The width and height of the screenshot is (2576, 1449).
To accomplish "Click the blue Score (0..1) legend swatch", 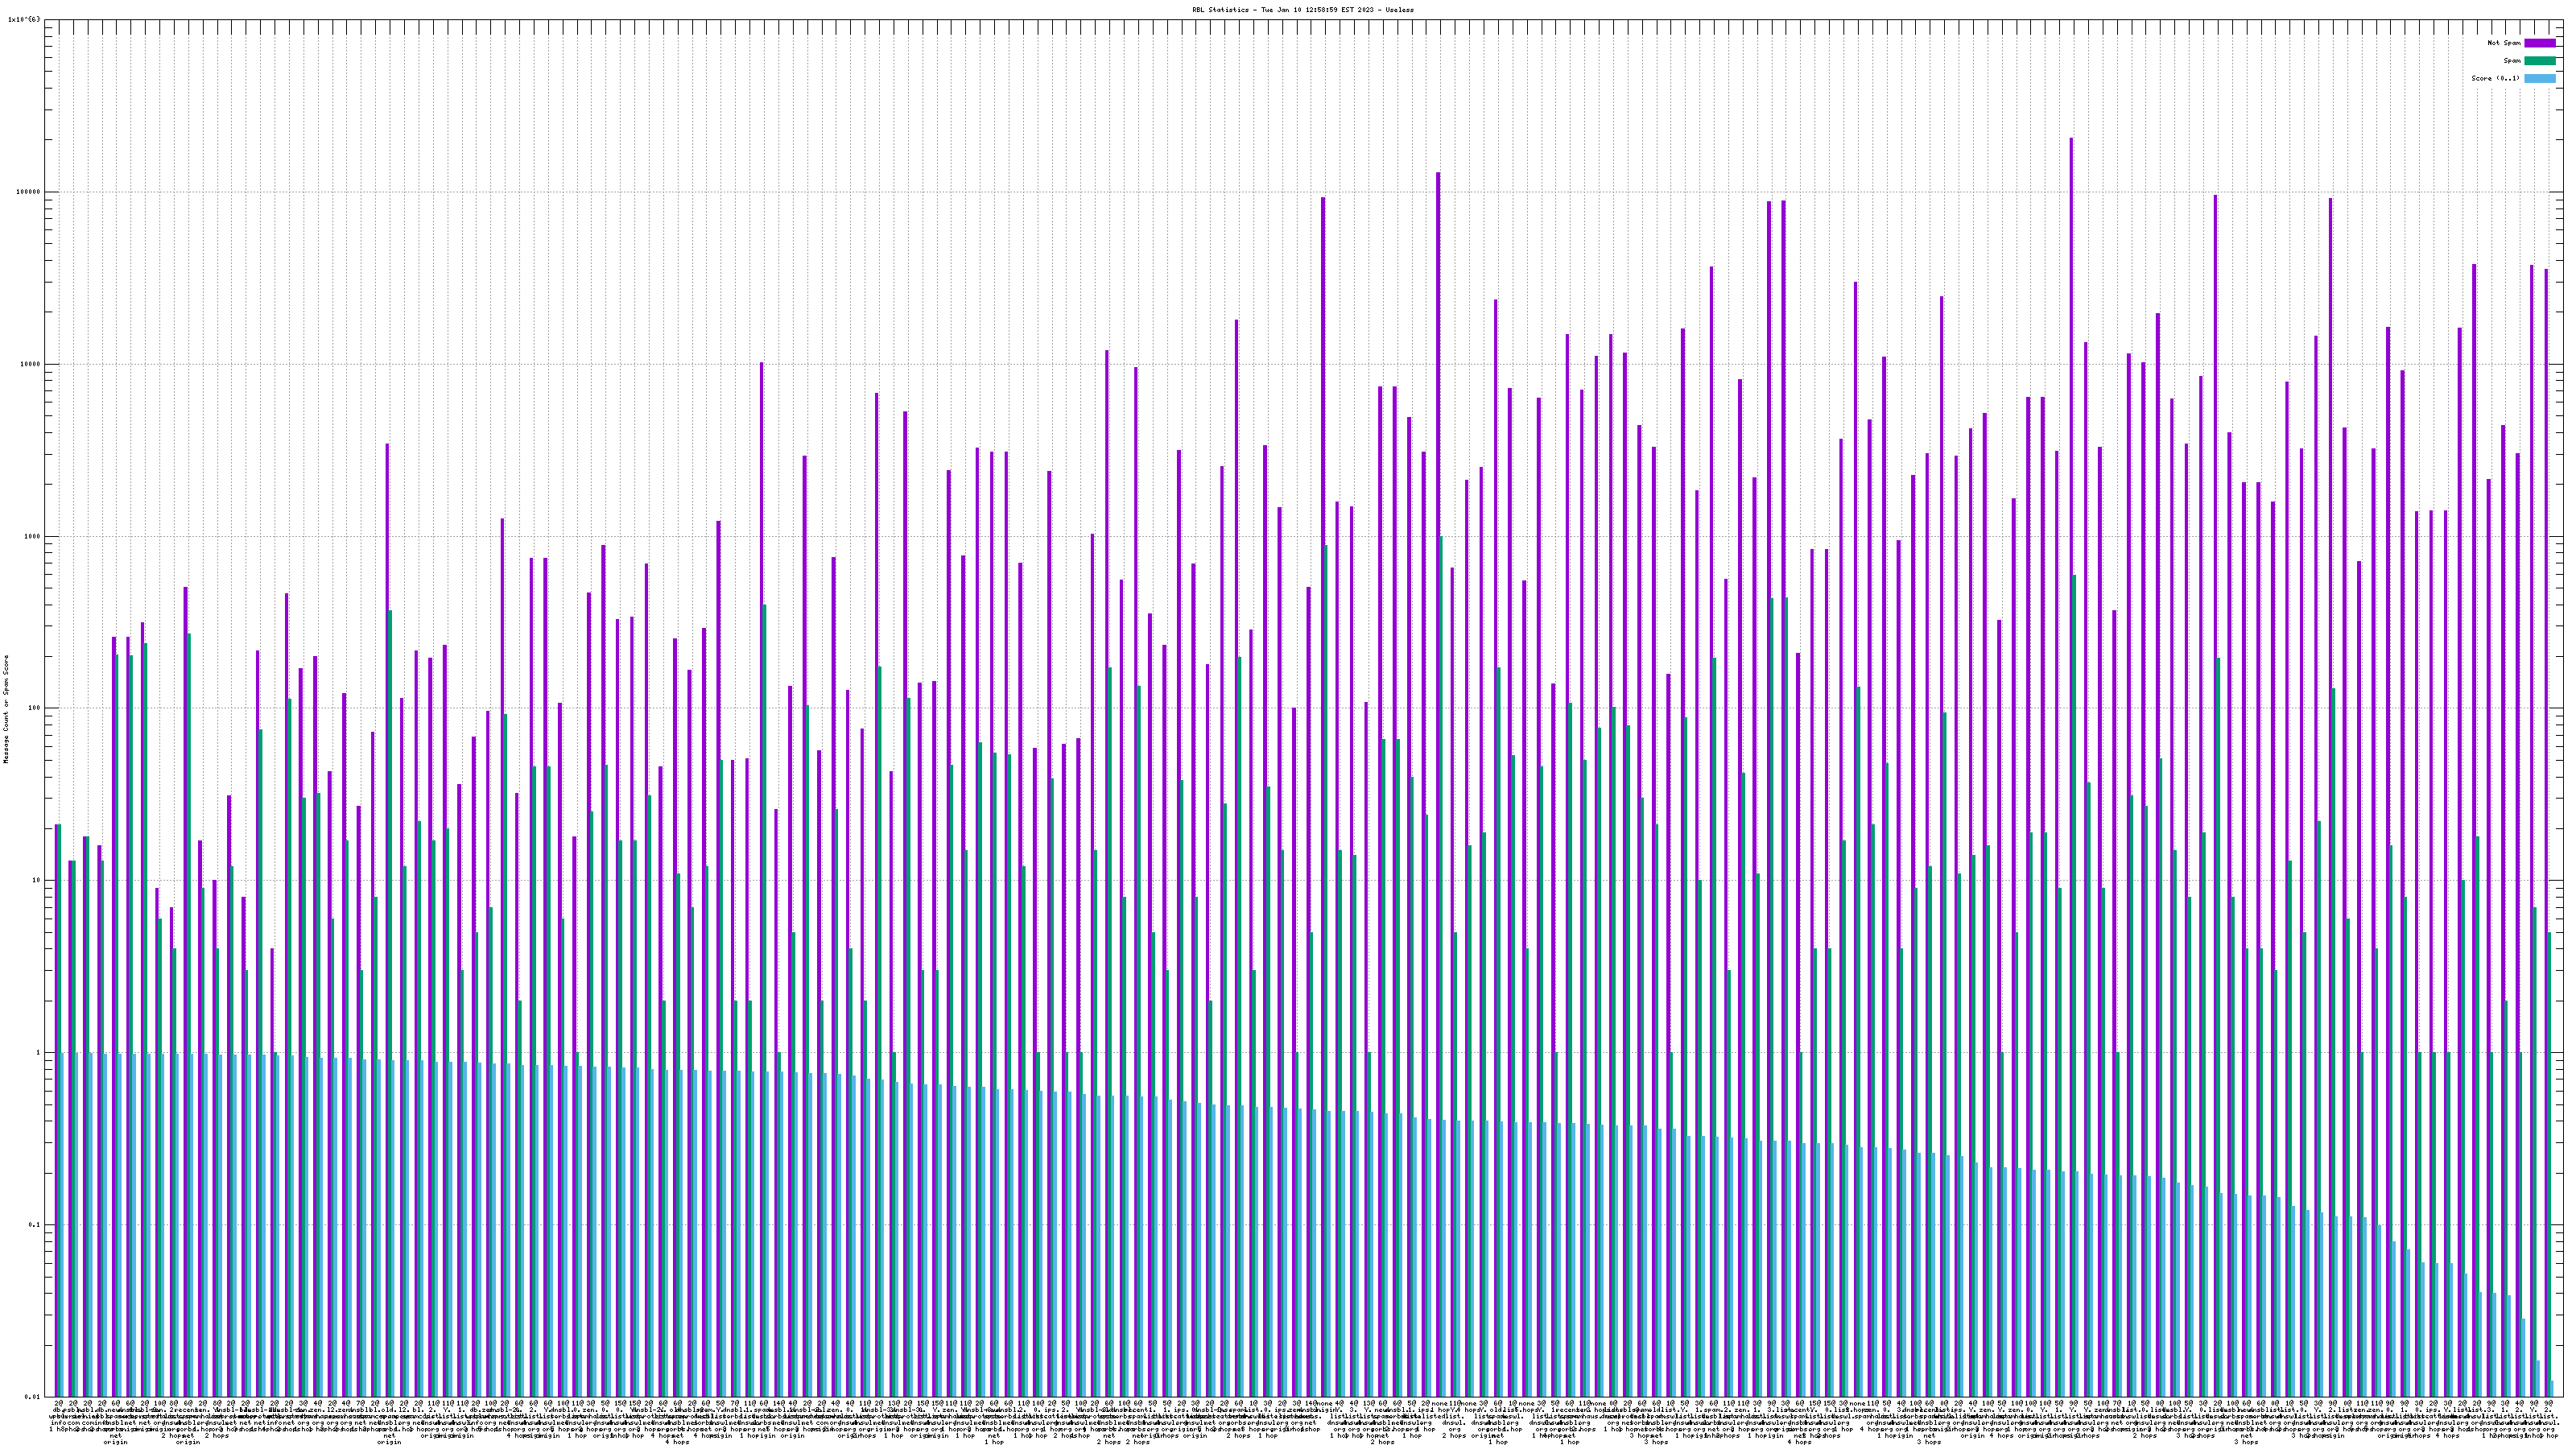I will click(2539, 78).
